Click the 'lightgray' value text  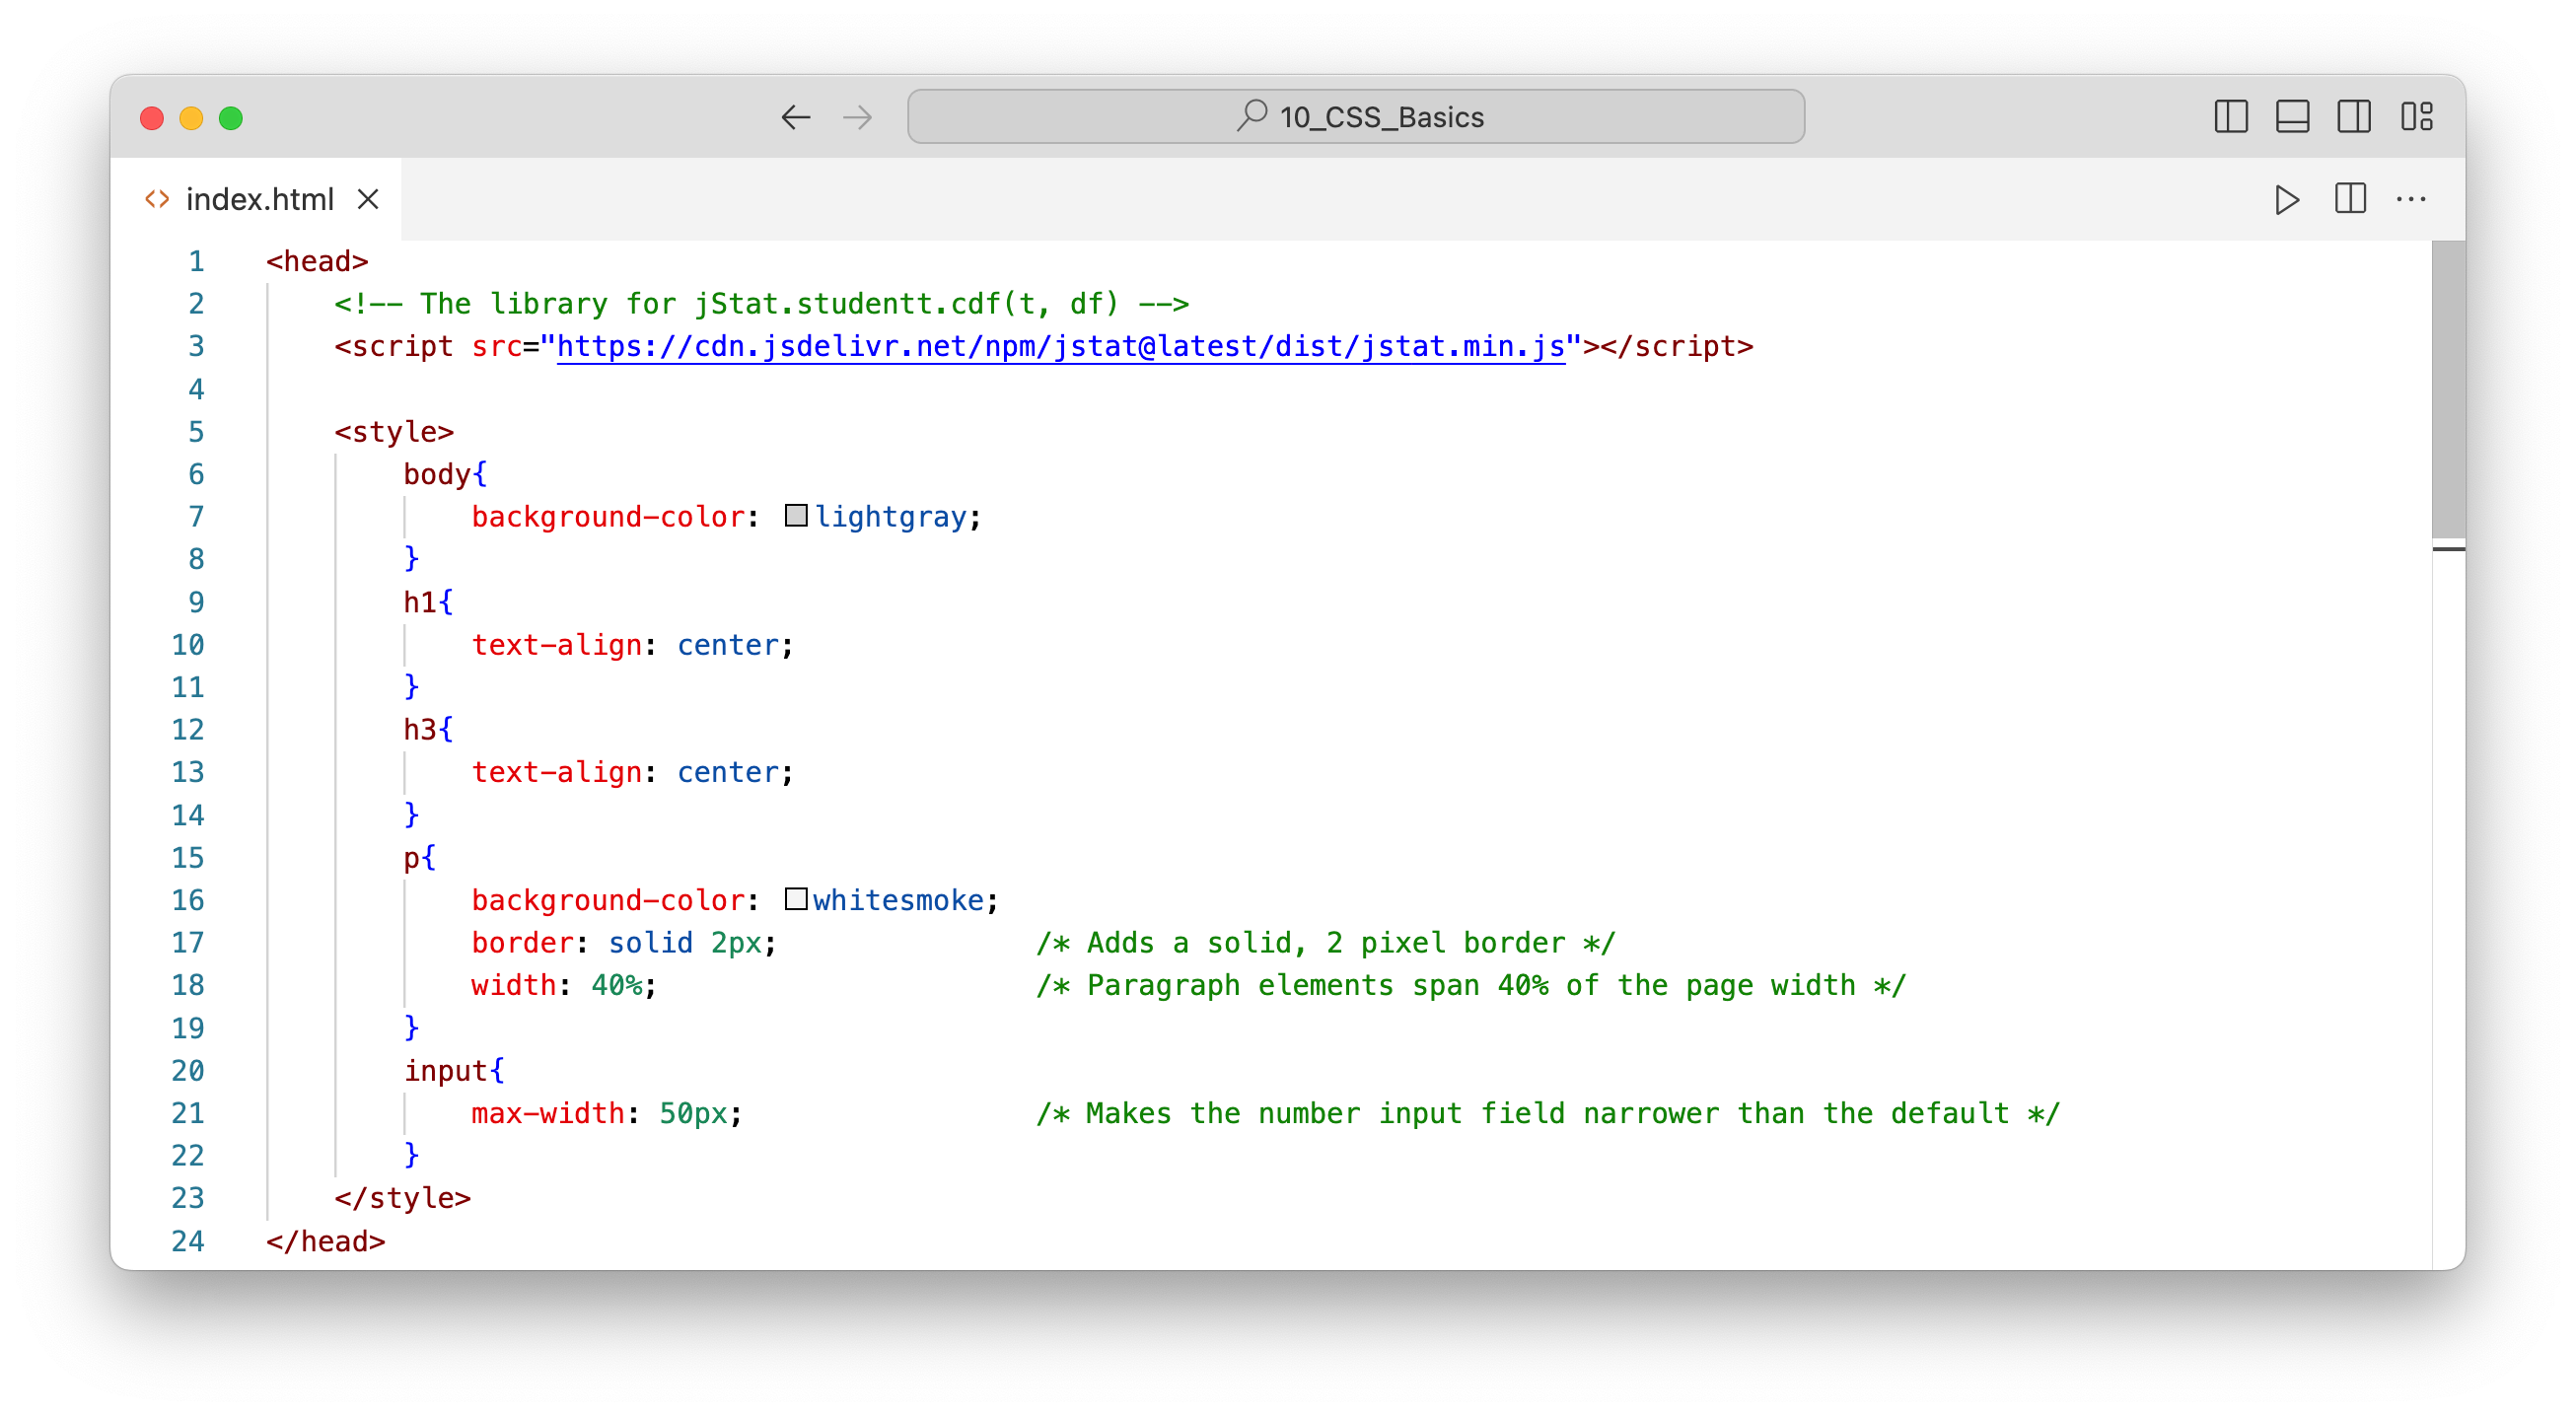890,517
